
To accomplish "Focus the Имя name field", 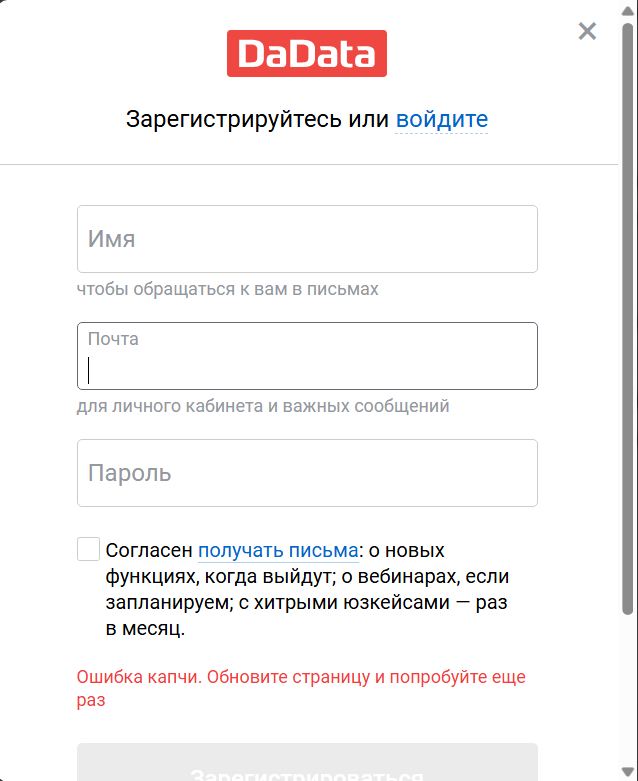I will pyautogui.click(x=307, y=239).
